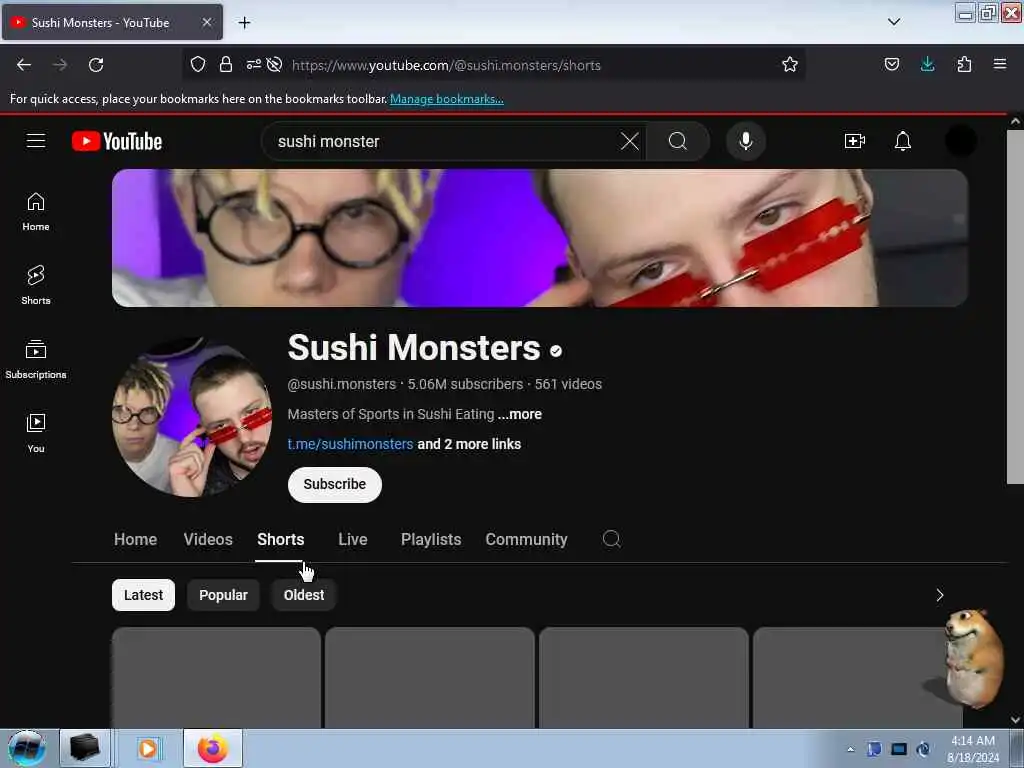1024x768 pixels.
Task: Click the channel banner image
Action: click(539, 238)
